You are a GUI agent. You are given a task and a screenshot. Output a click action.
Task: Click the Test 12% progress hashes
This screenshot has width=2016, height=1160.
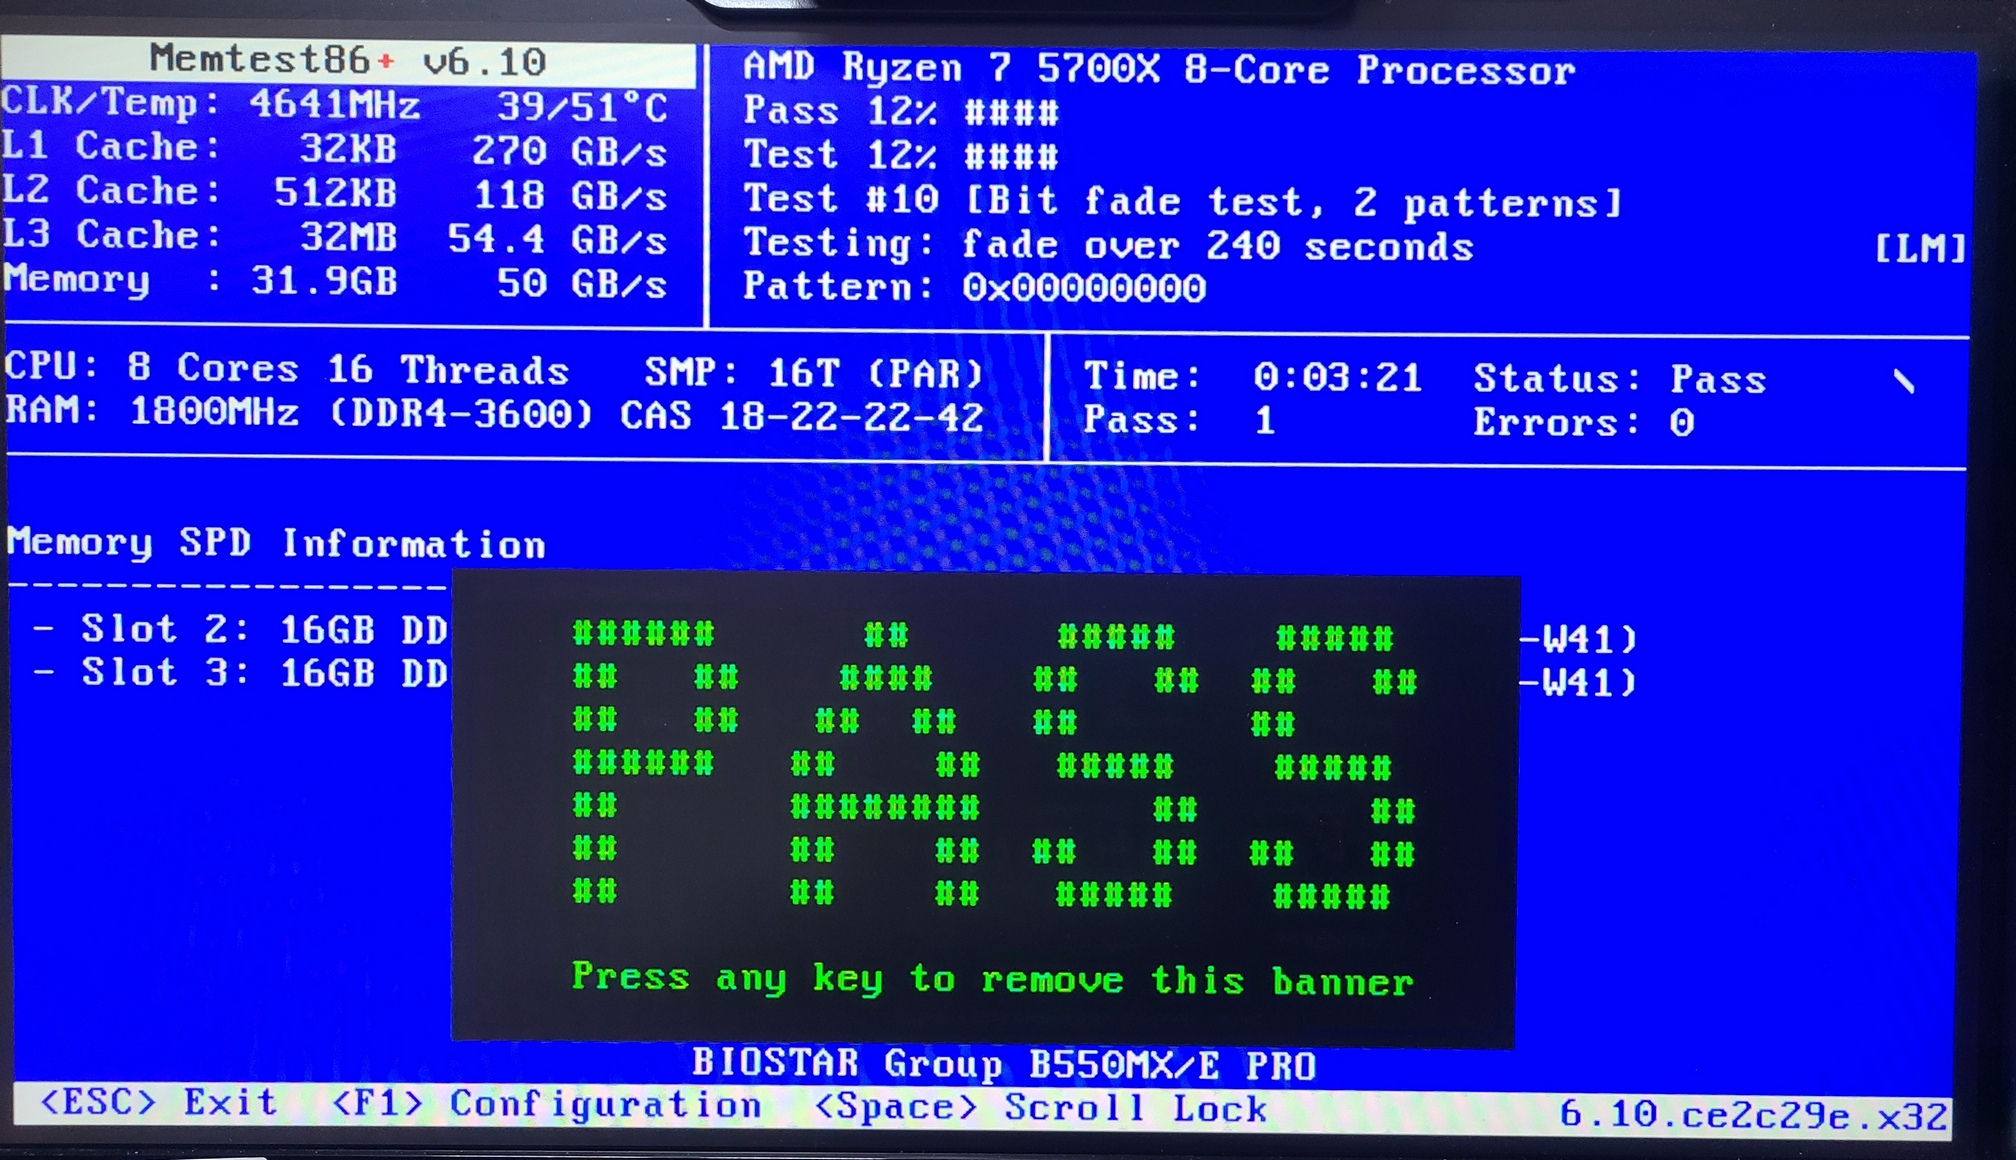1011,156
